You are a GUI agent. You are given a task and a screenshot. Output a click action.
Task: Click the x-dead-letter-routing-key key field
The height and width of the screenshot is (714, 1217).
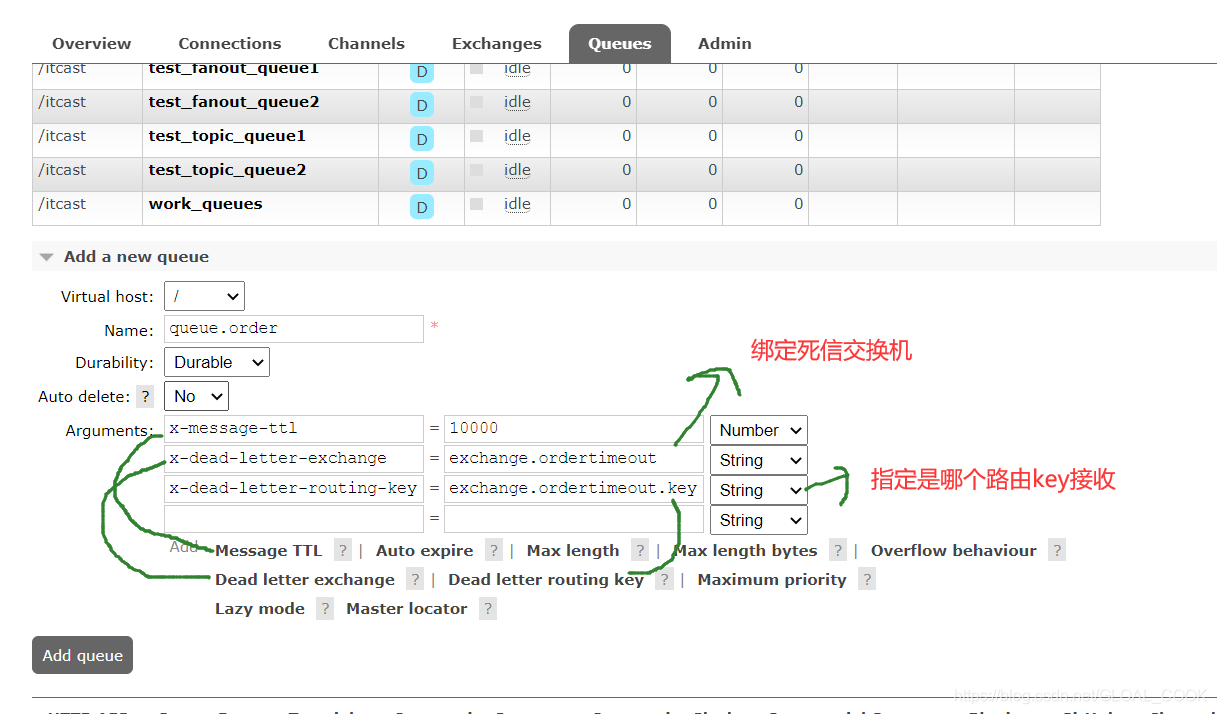click(x=294, y=489)
